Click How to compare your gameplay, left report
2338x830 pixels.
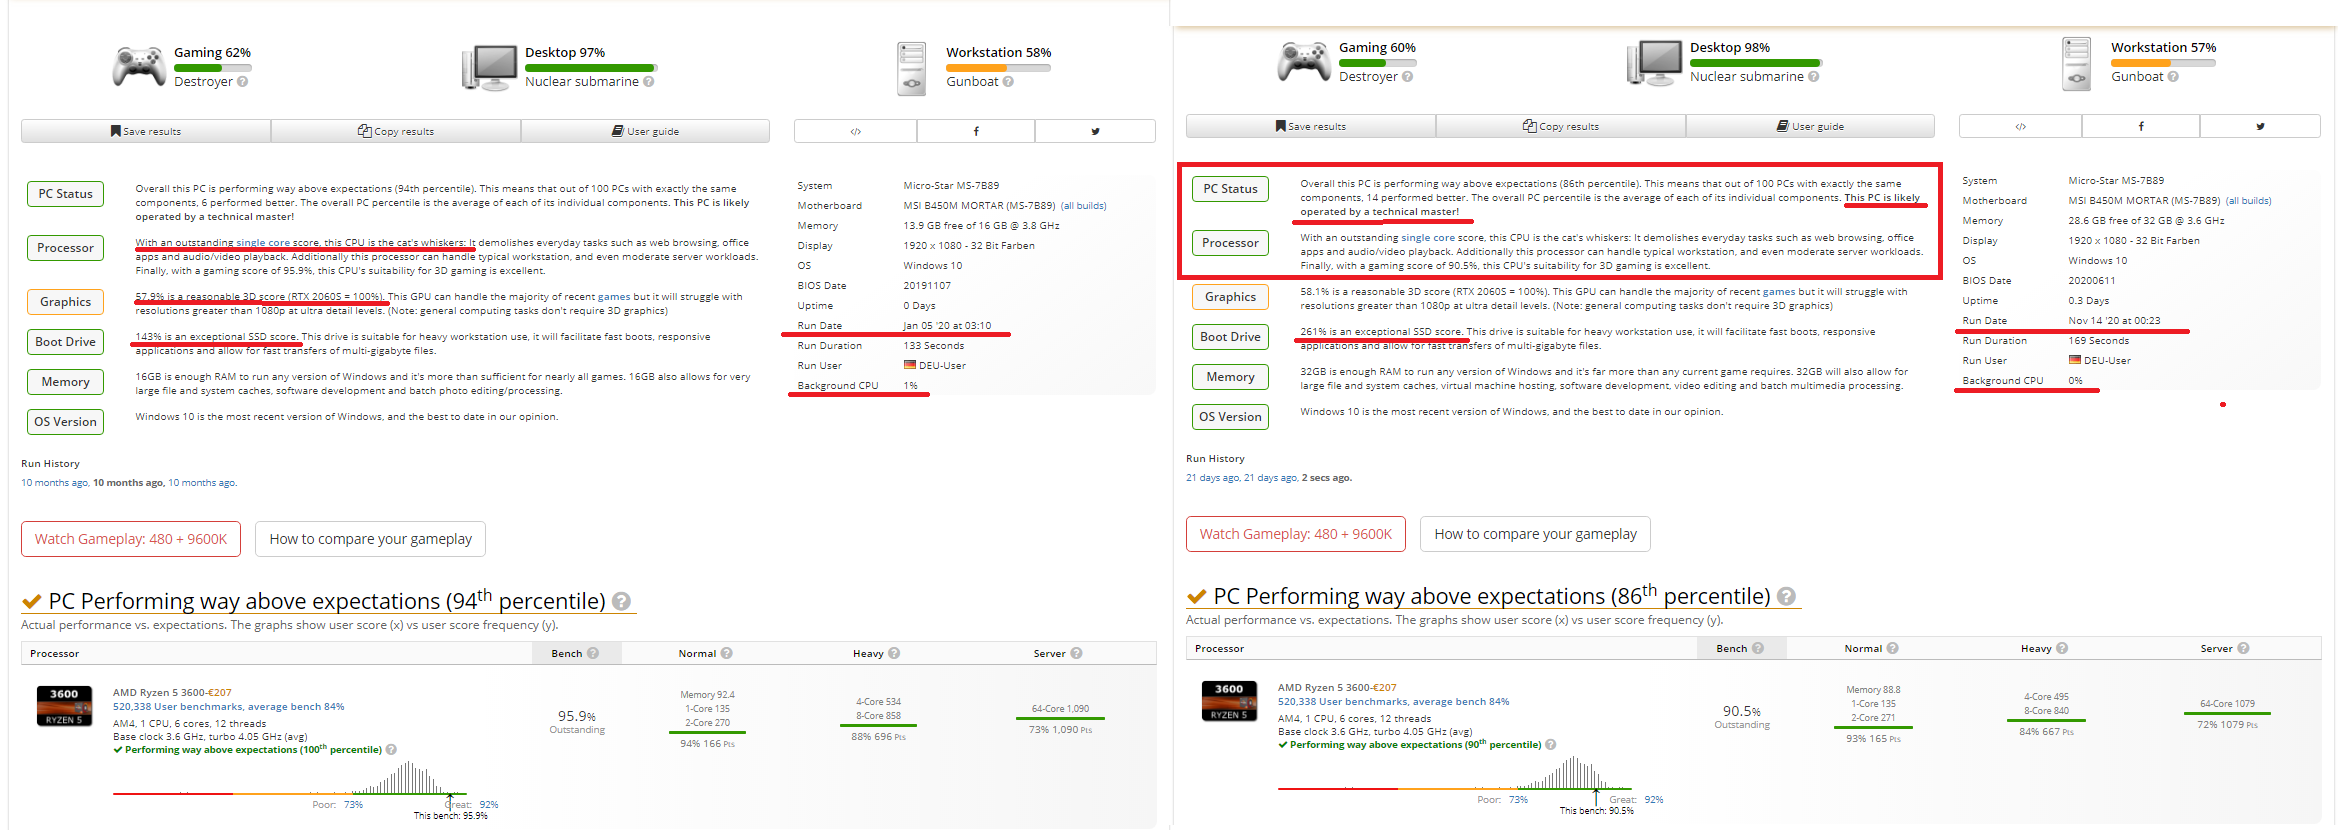pos(370,539)
